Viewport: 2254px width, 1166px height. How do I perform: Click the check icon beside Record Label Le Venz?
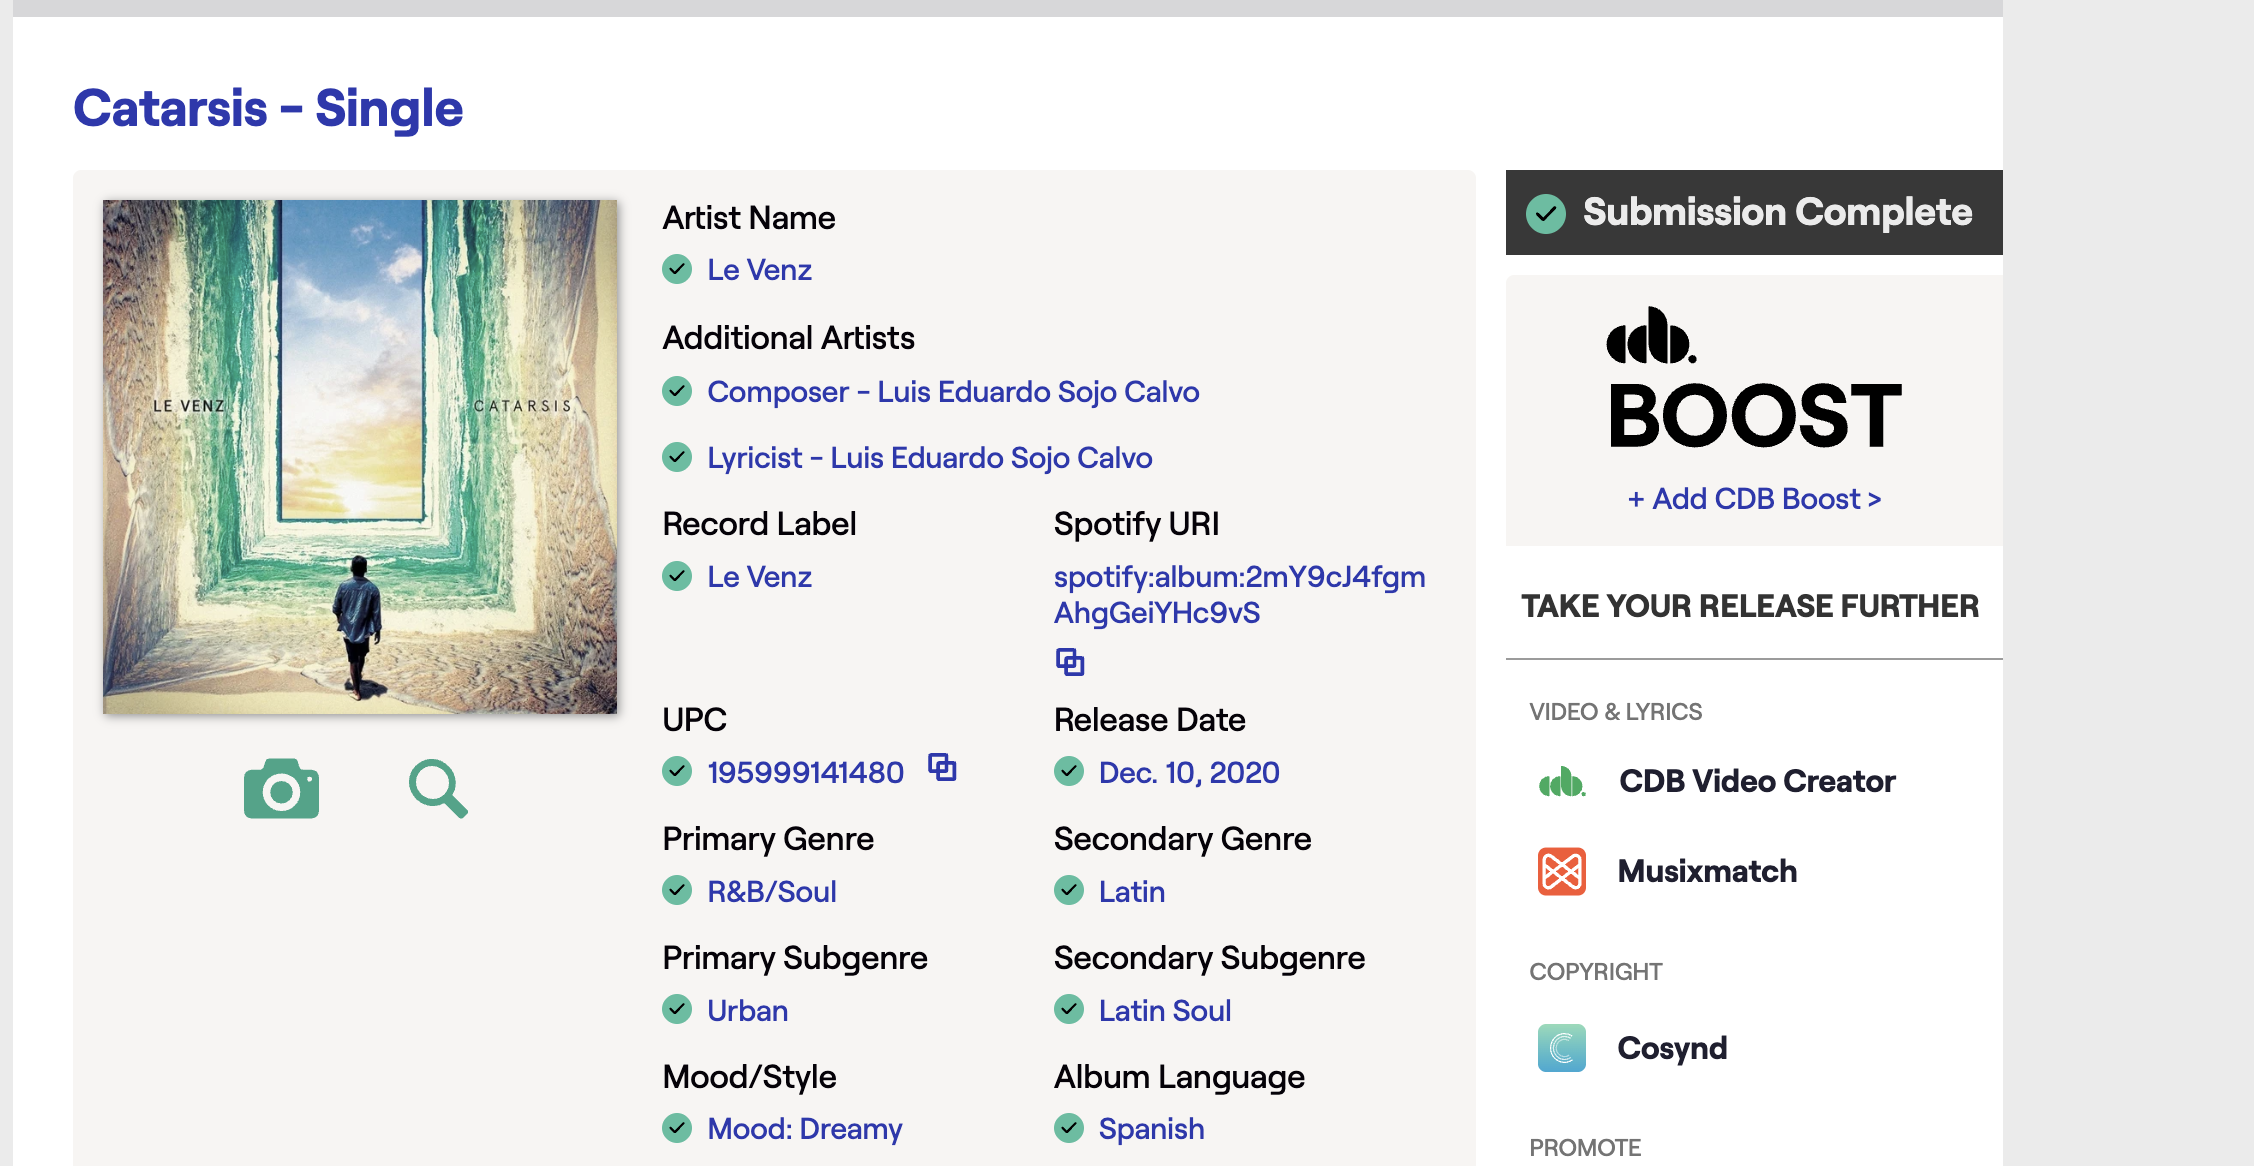coord(677,576)
